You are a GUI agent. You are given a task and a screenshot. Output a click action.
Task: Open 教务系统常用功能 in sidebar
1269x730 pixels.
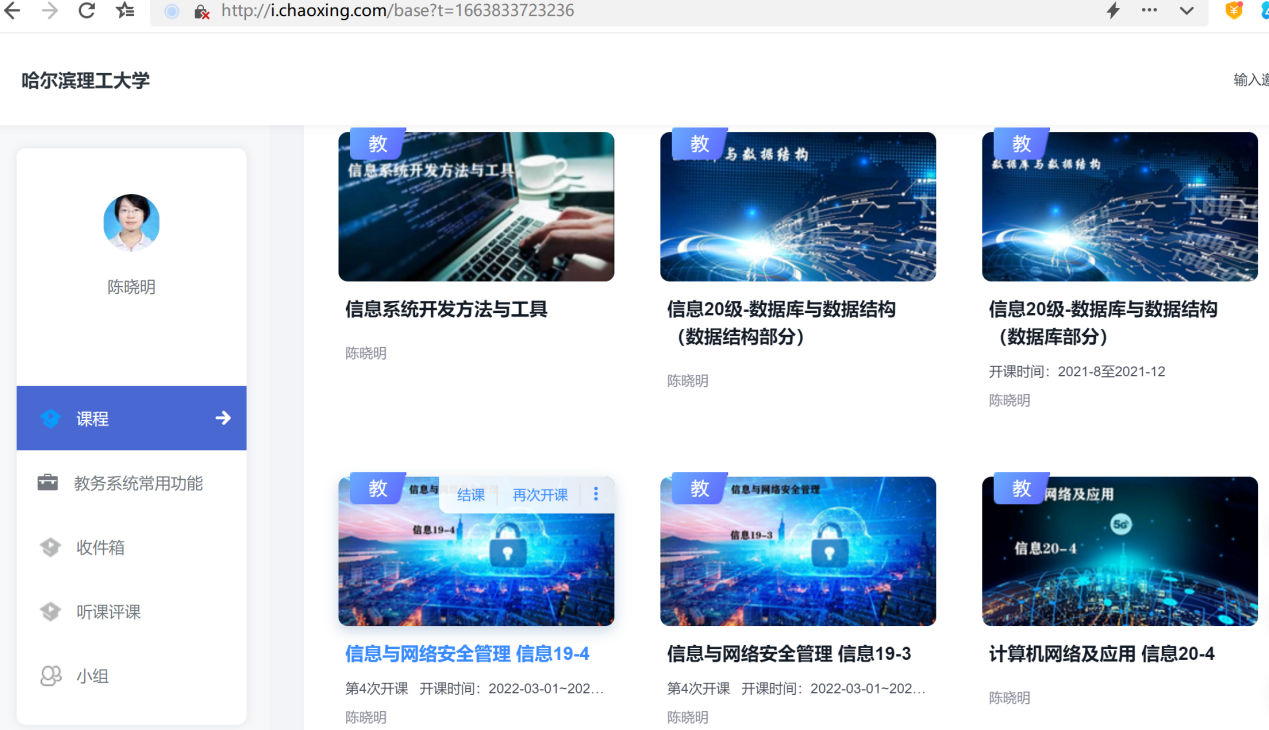[x=138, y=483]
